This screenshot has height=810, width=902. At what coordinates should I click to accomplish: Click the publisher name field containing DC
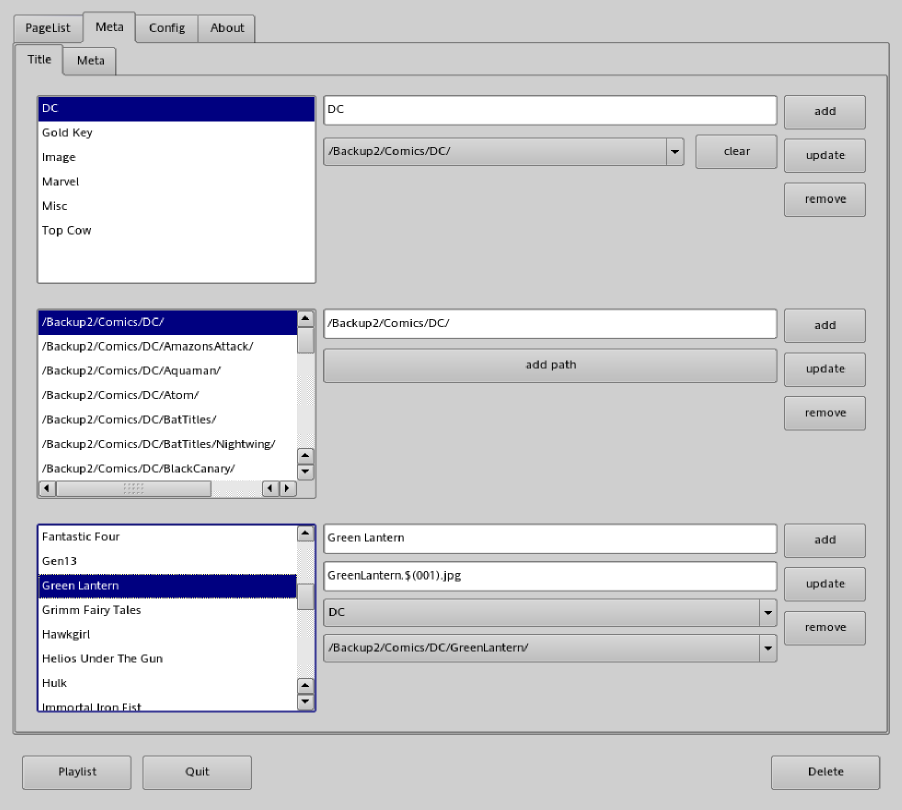point(550,110)
